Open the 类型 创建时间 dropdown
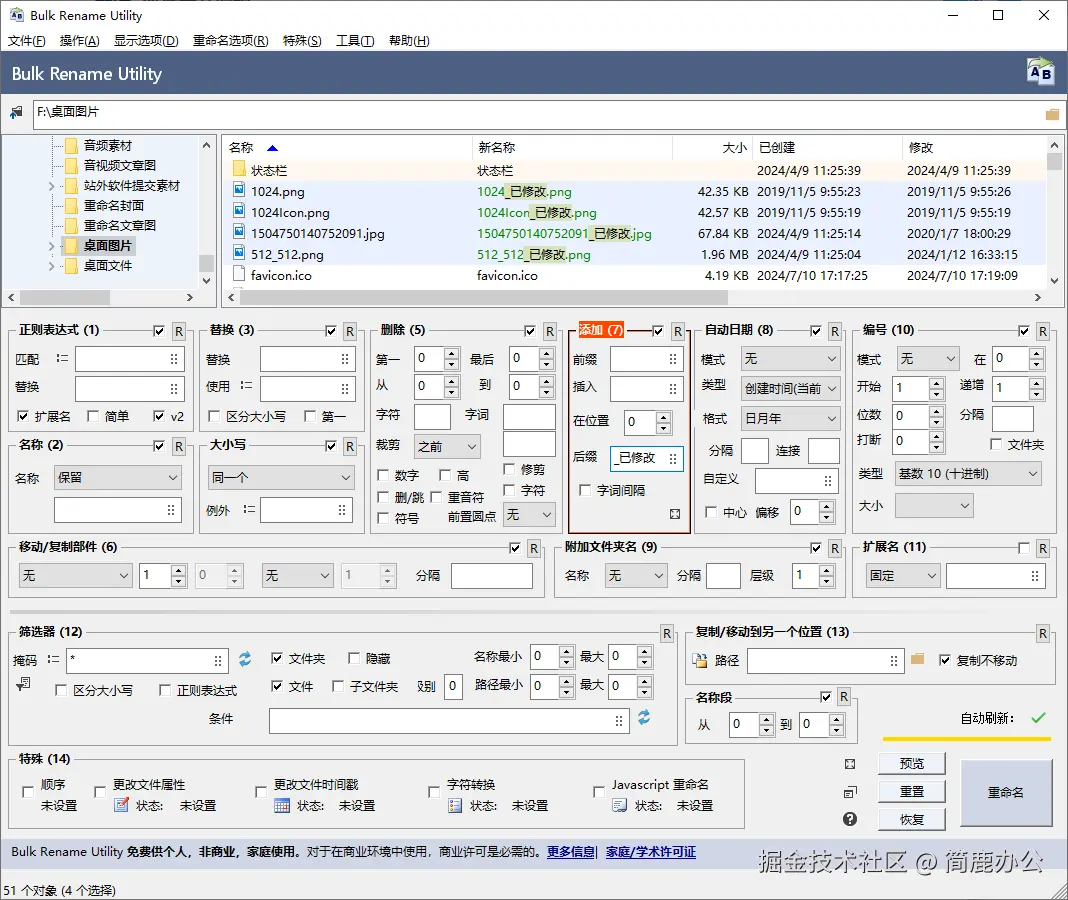This screenshot has width=1068, height=900. 790,388
